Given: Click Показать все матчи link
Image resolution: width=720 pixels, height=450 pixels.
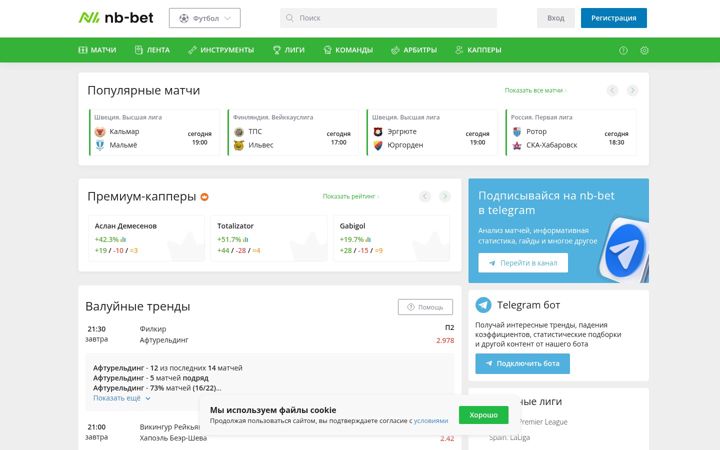Looking at the screenshot, I should point(535,90).
